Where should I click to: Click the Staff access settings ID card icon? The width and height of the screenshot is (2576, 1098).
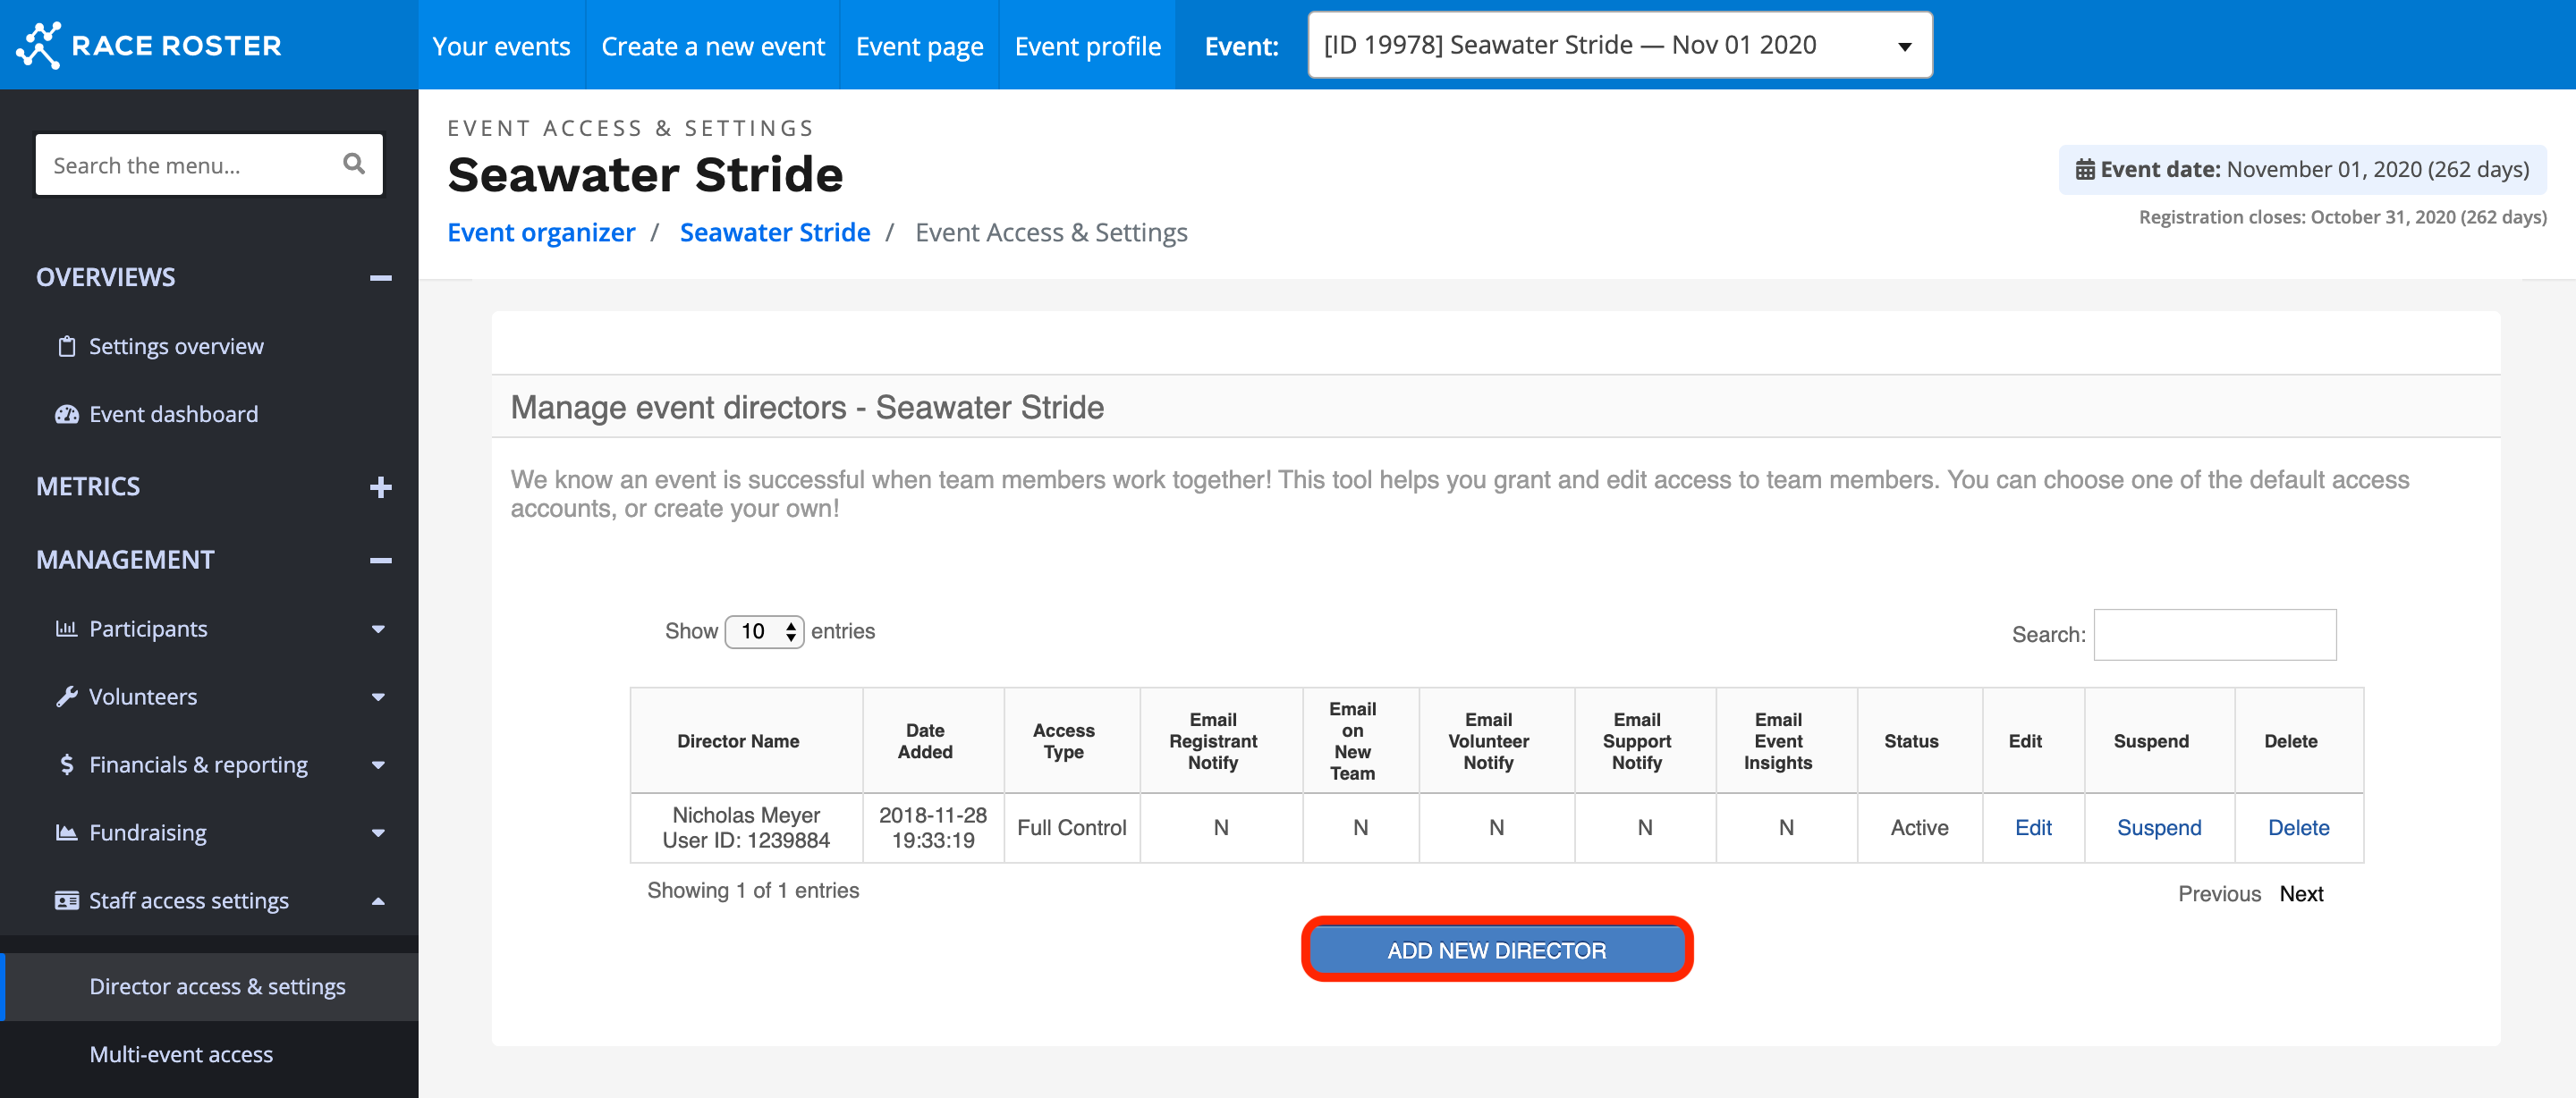coord(67,901)
